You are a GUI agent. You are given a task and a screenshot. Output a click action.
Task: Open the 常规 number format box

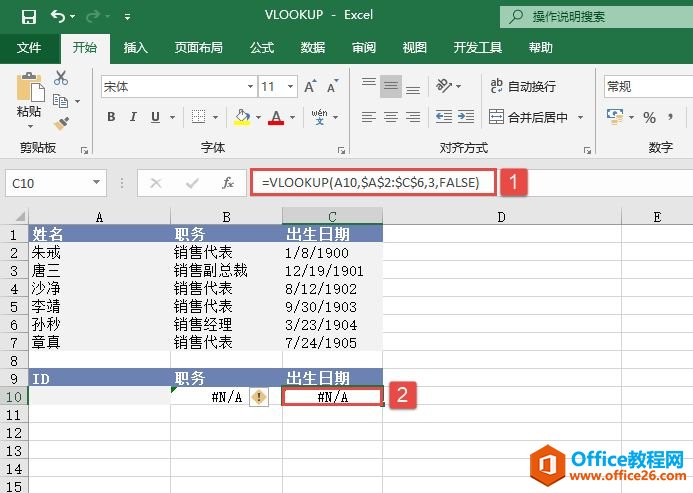(x=648, y=86)
